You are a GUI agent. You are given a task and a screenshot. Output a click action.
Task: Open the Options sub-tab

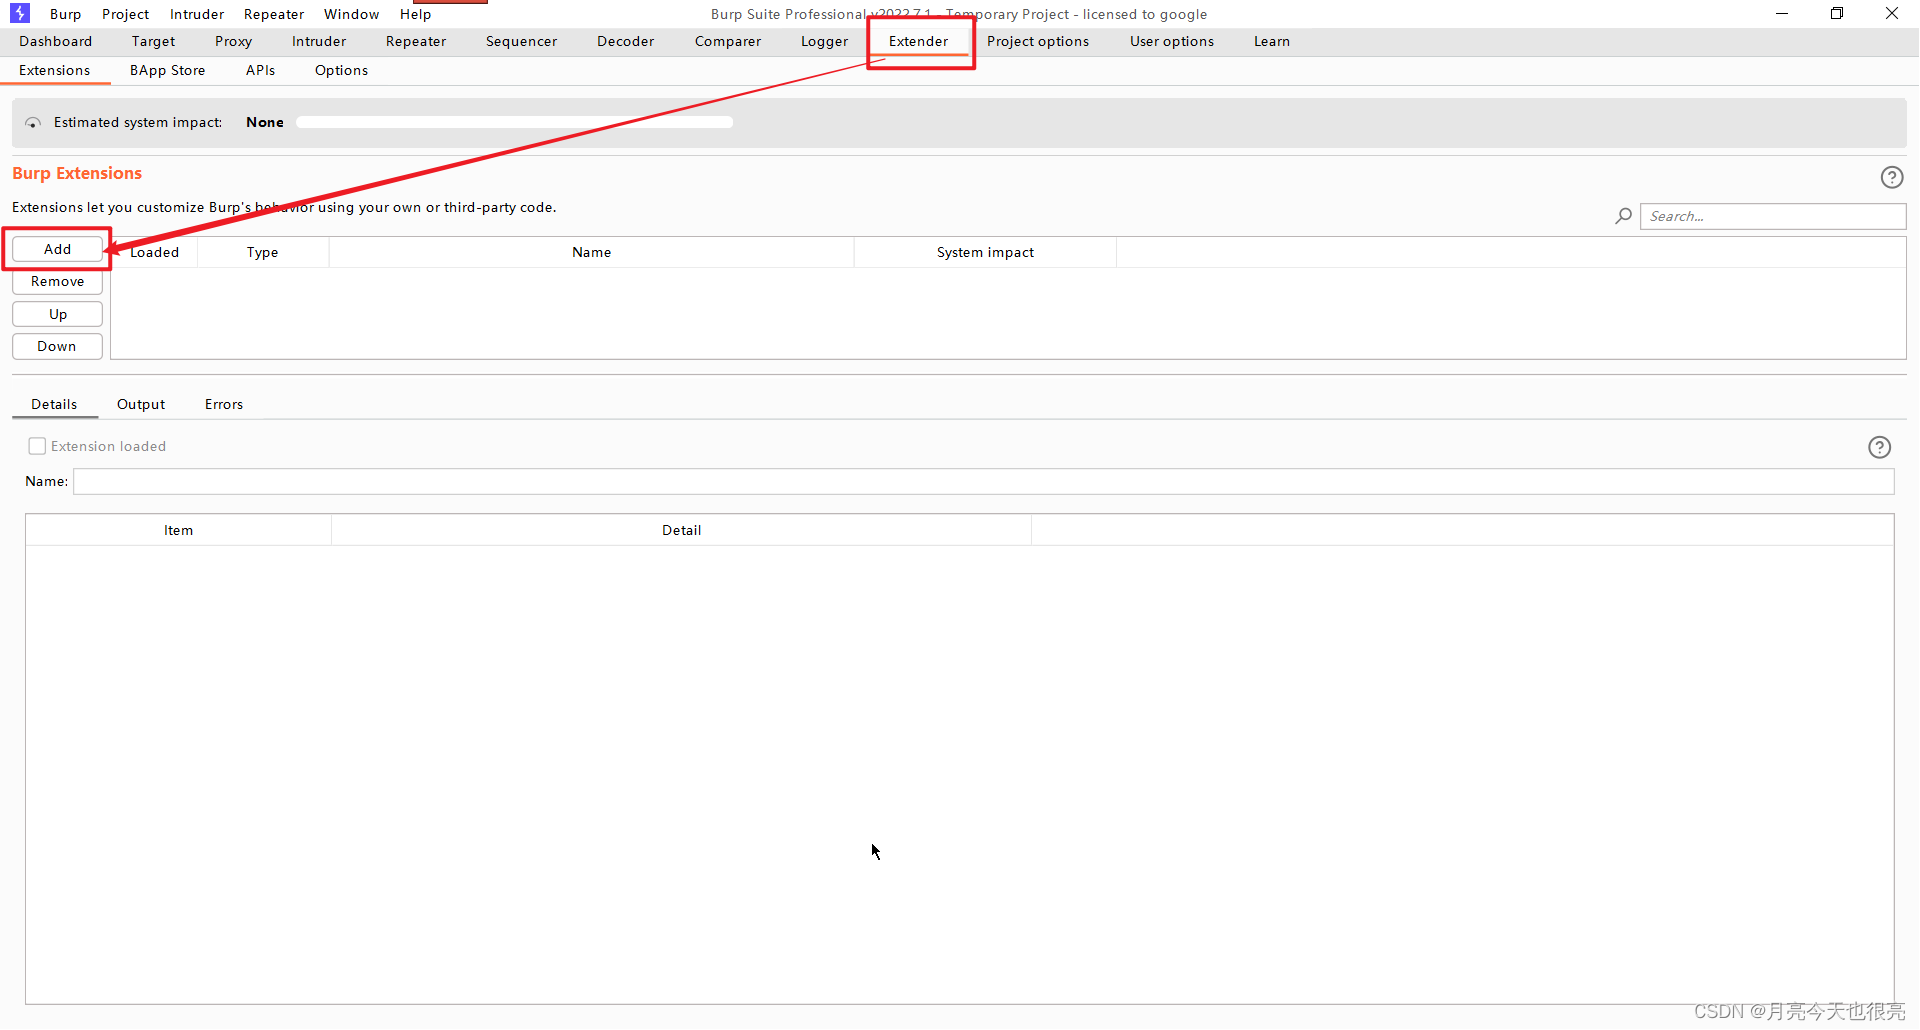click(x=341, y=70)
